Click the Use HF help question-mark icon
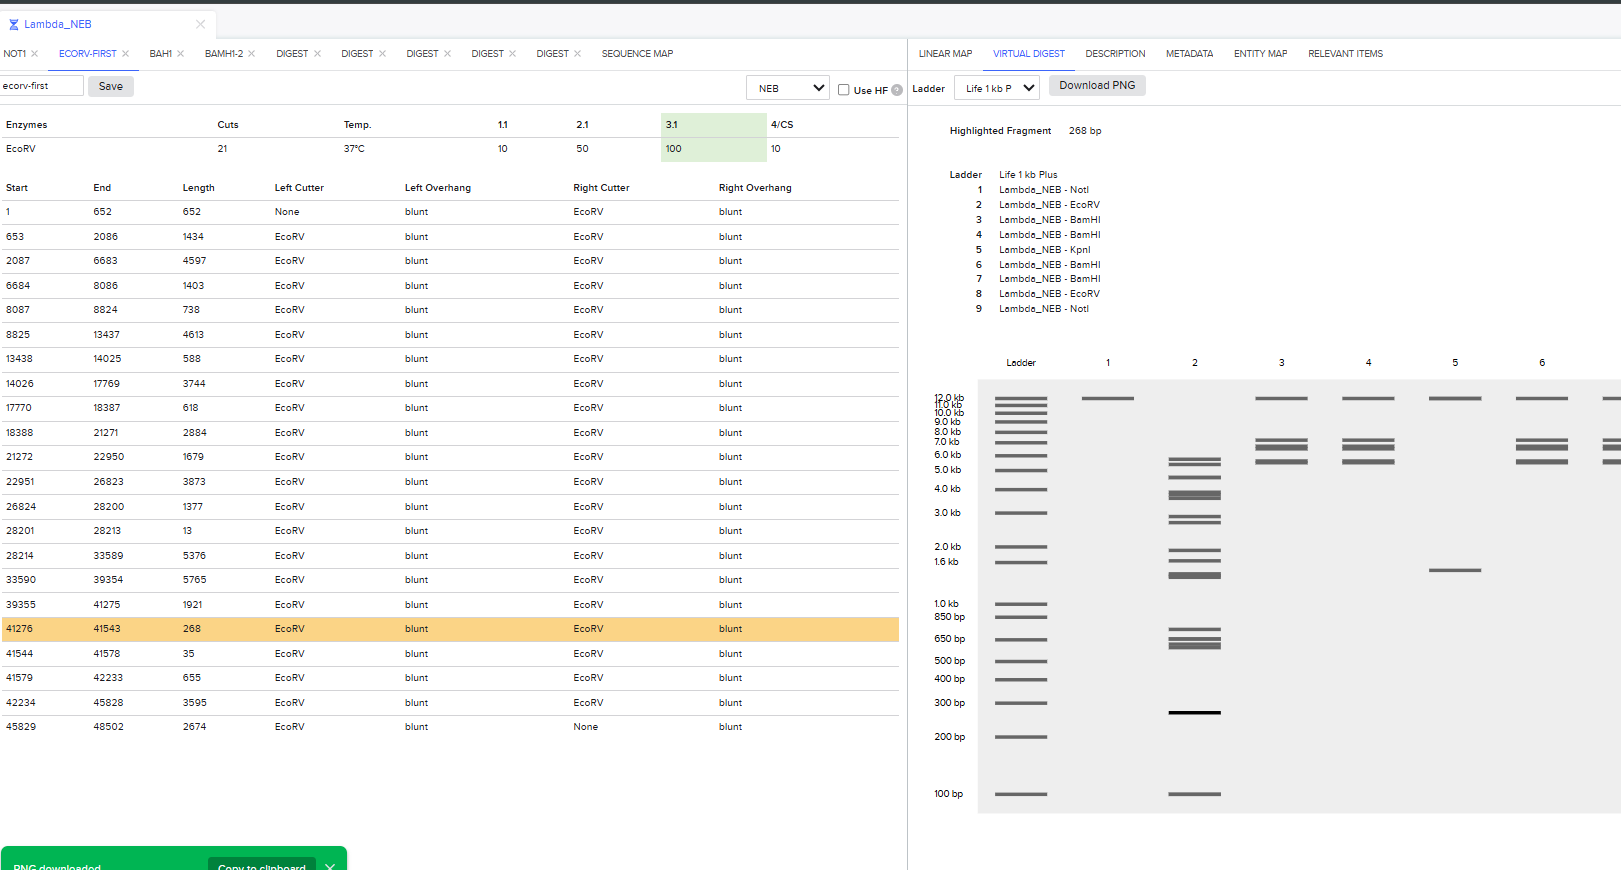This screenshot has width=1621, height=870. pyautogui.click(x=897, y=90)
